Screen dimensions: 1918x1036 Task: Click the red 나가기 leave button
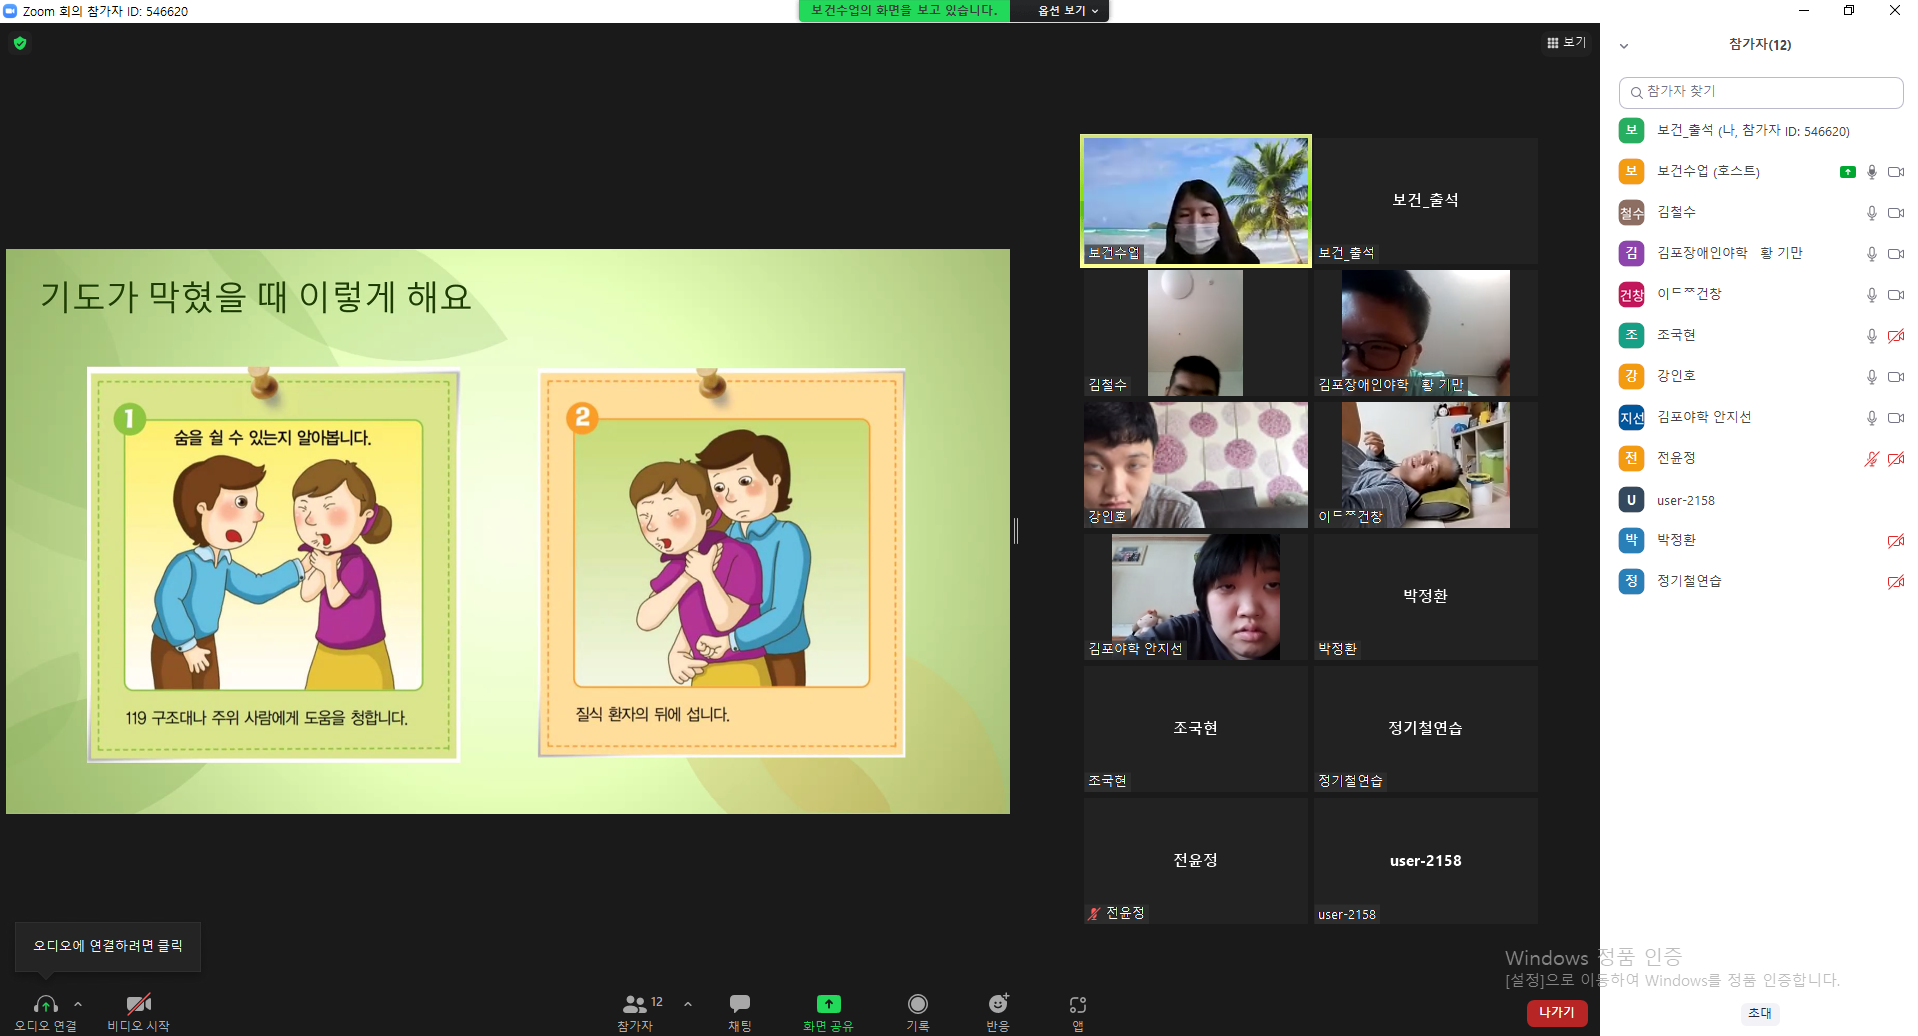pos(1557,1012)
